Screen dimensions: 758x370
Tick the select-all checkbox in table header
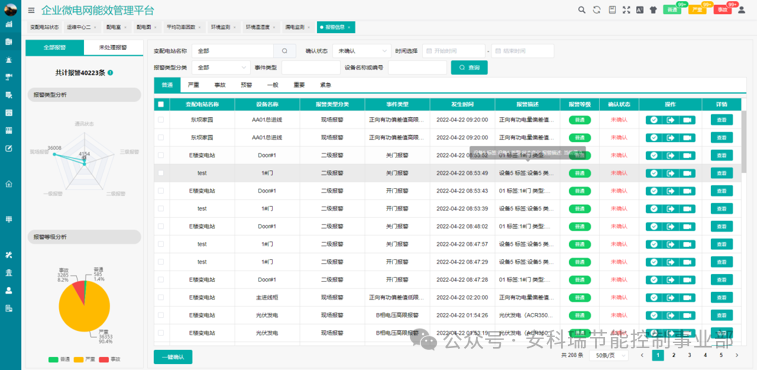[161, 104]
